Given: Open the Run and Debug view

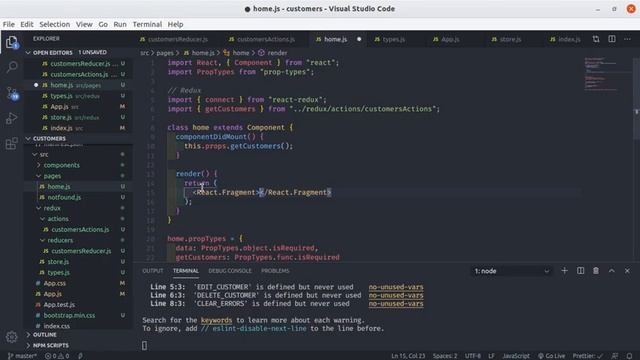Looking at the screenshot, I should [x=11, y=118].
